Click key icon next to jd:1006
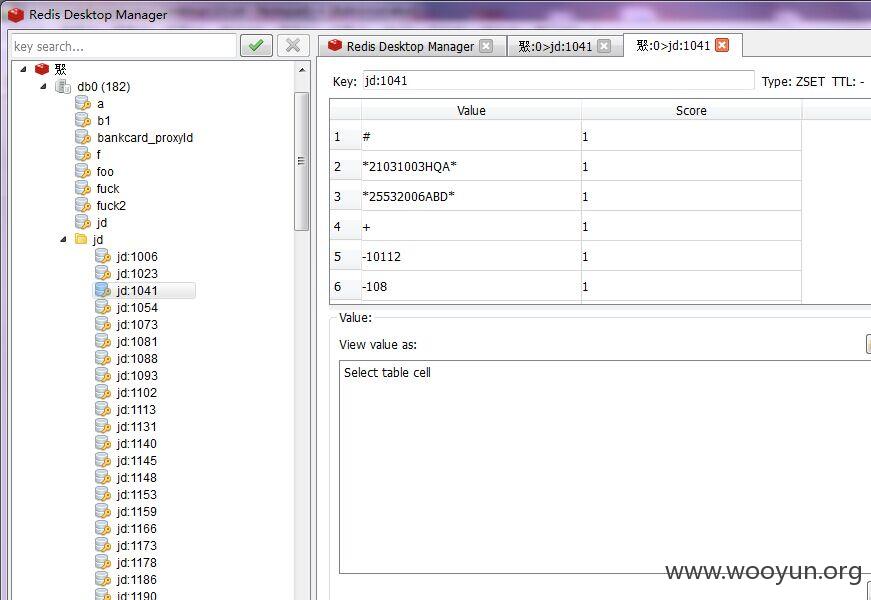Viewport: 871px width, 600px height. click(x=103, y=256)
